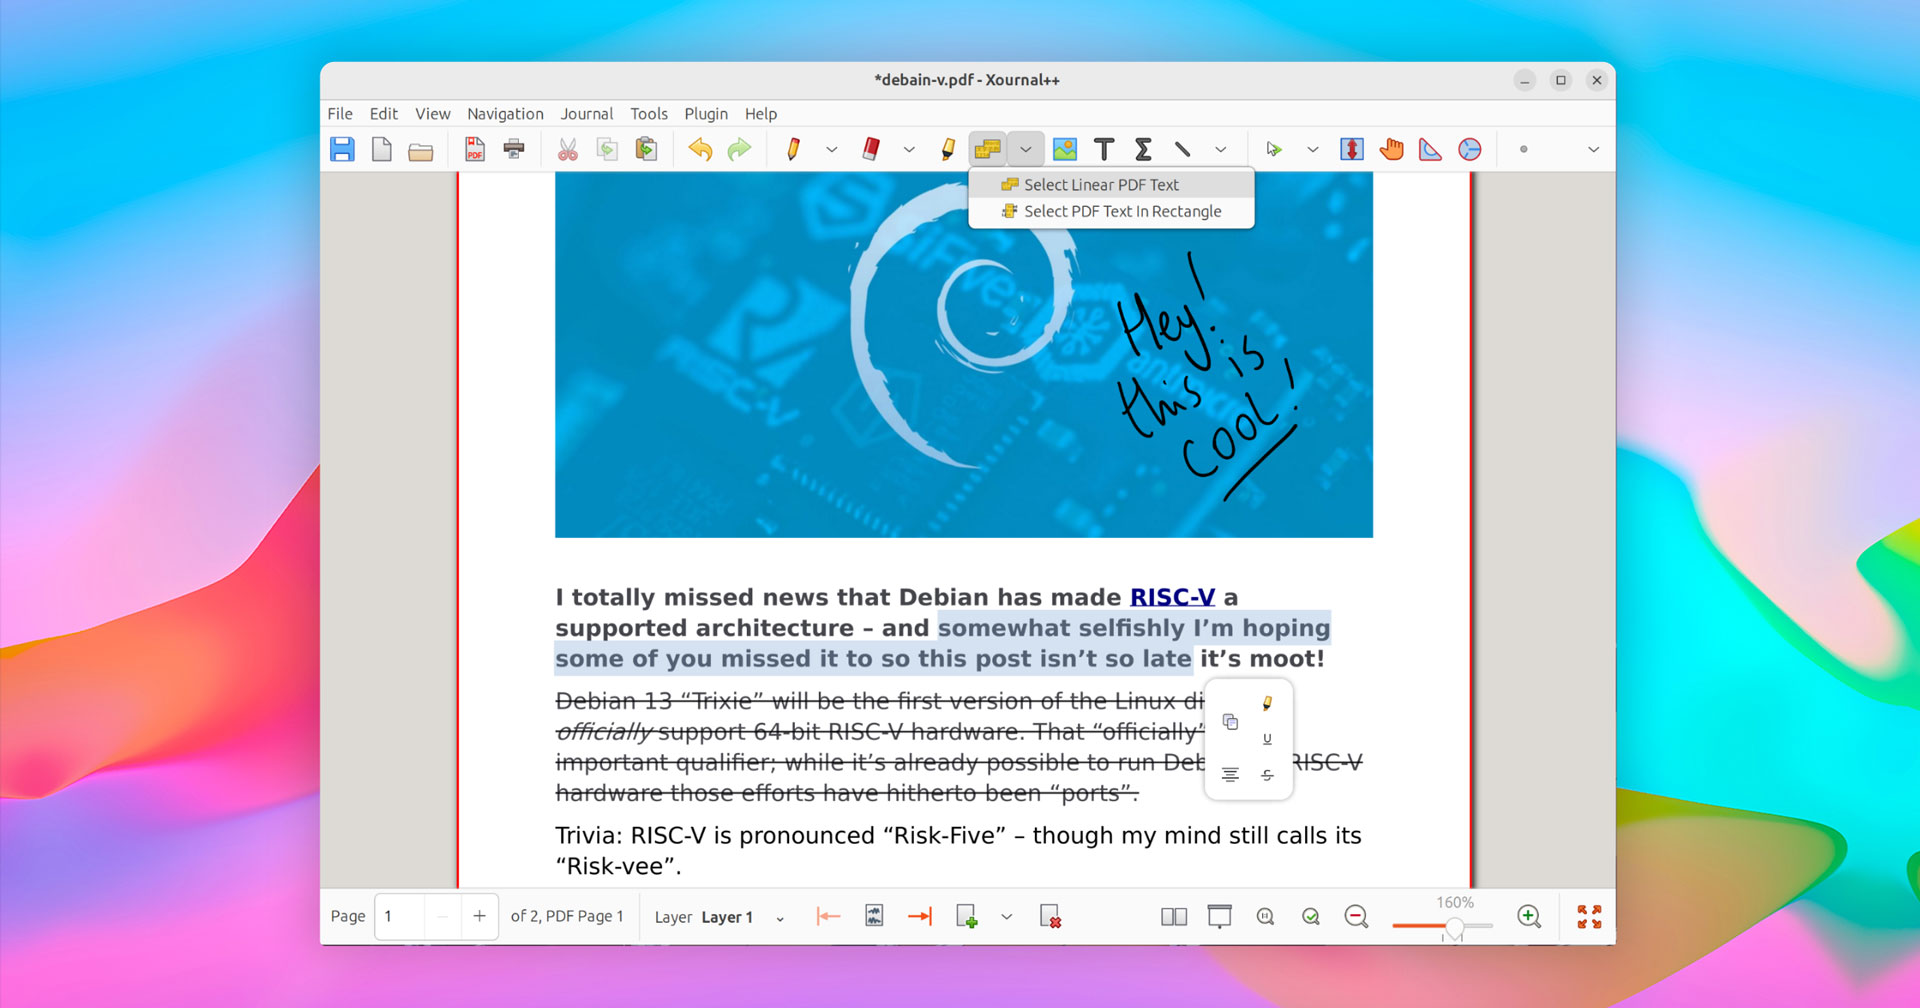
Task: Pick the line drawing shape tool
Action: (1182, 150)
